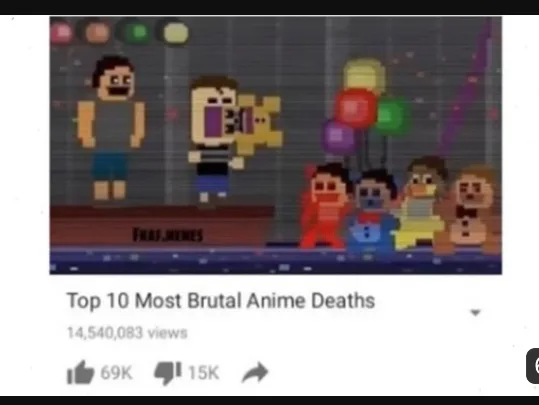Image resolution: width=539 pixels, height=405 pixels.
Task: Click the green ceiling light in thumbnail
Action: (x=139, y=32)
